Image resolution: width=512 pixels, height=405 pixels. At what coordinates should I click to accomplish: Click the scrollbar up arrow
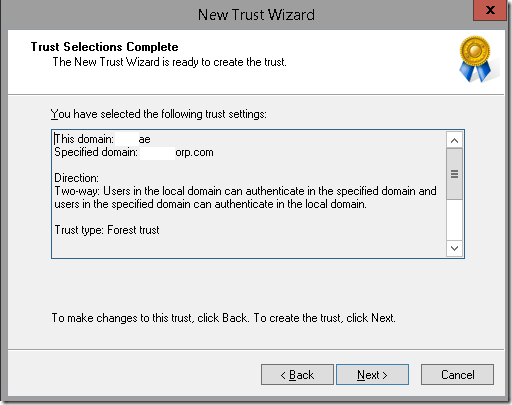(454, 140)
